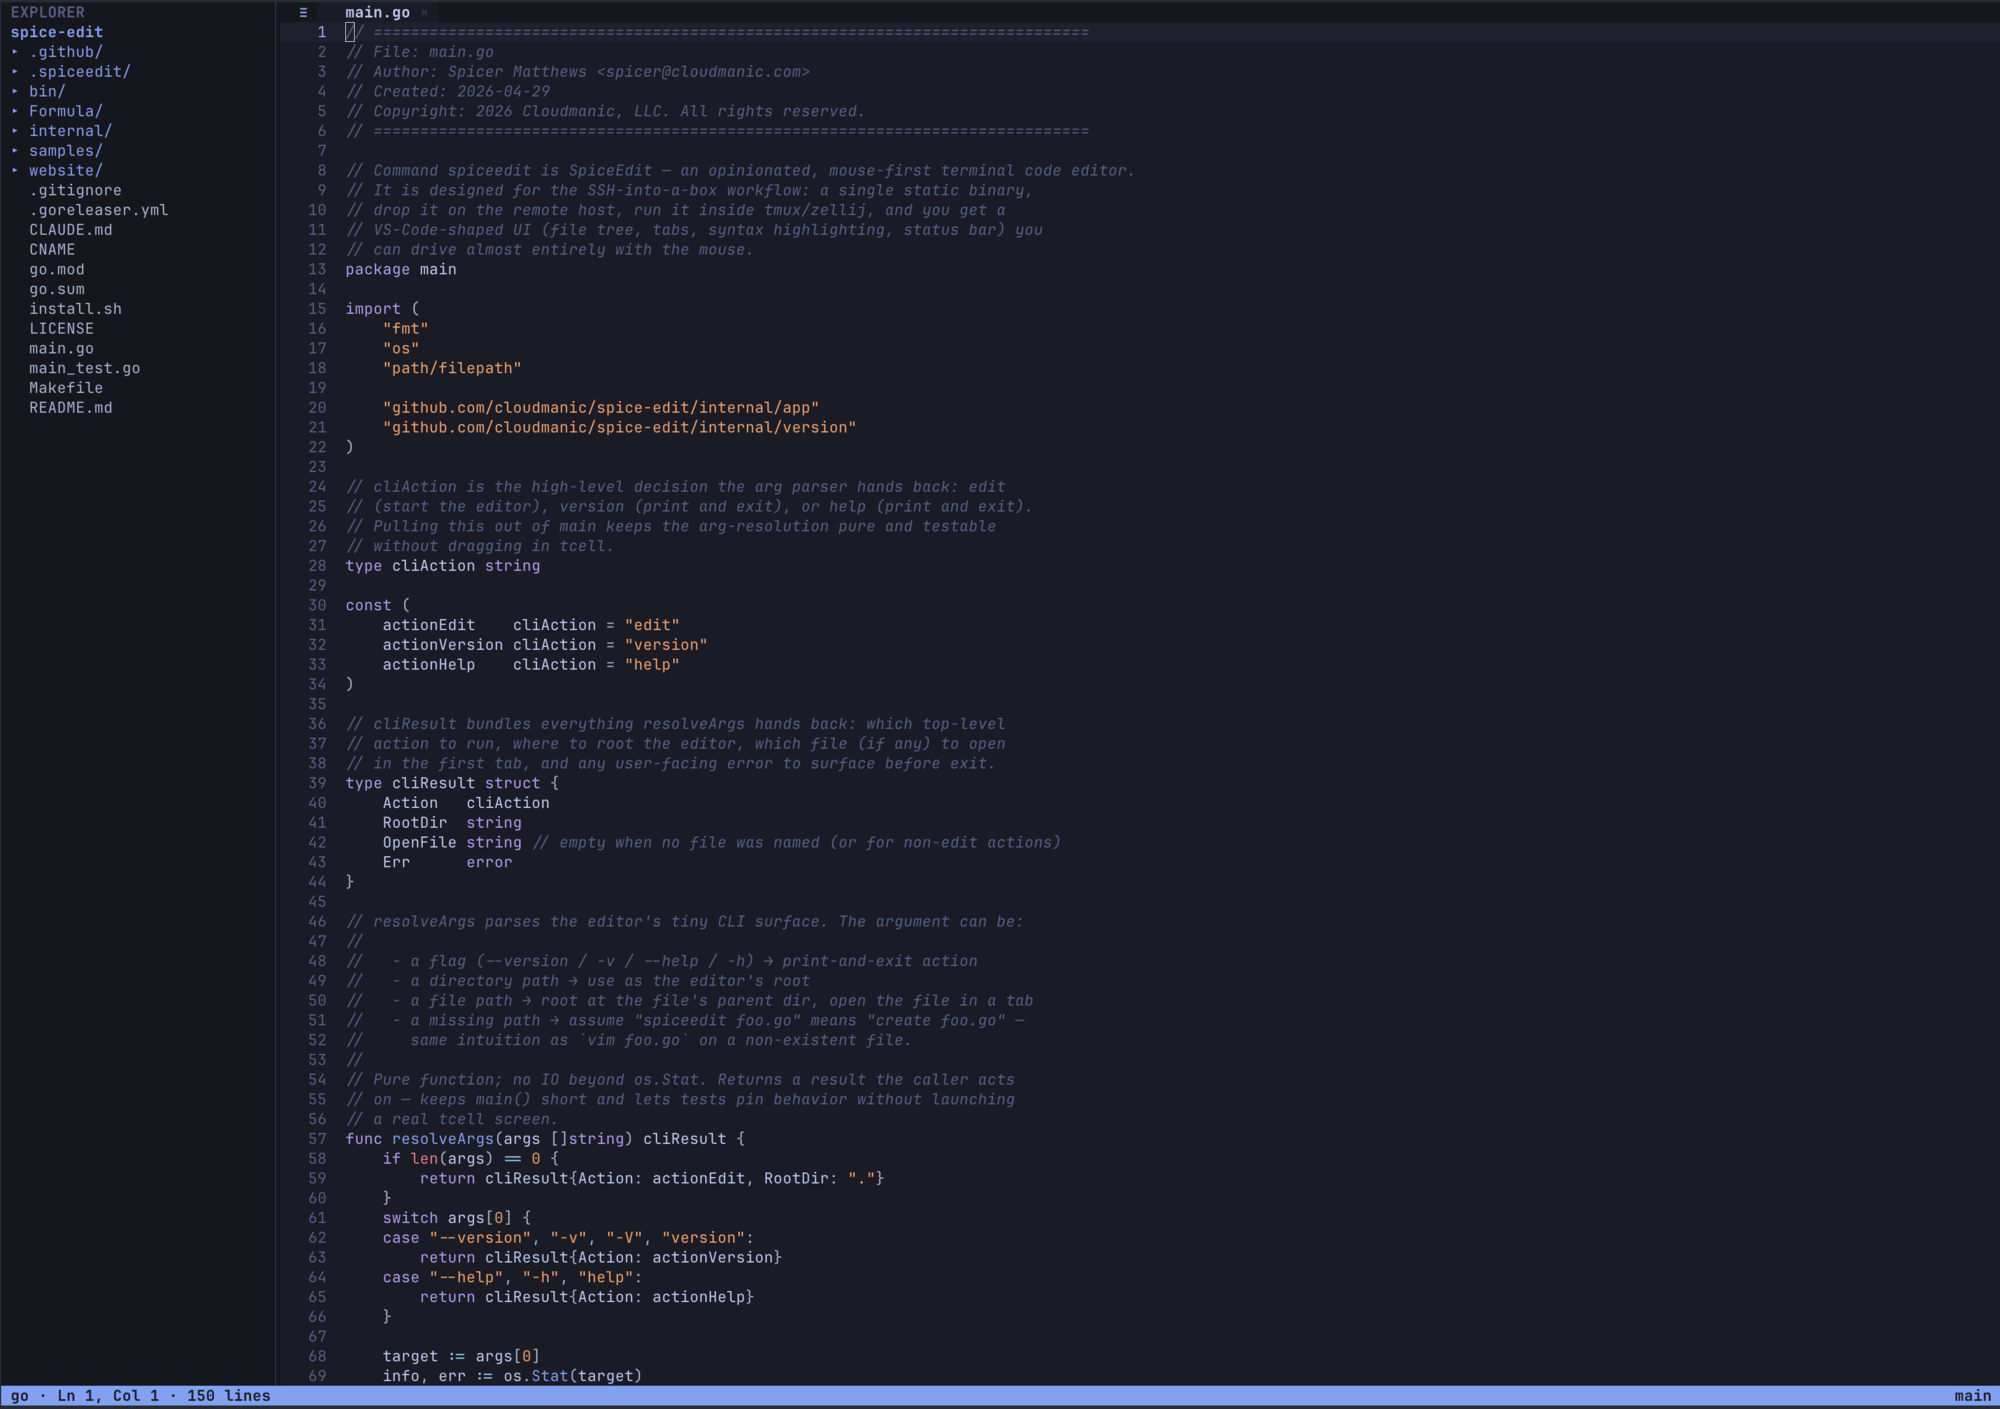Place cursor on 'package main' line
The height and width of the screenshot is (1409, 2000).
(x=401, y=270)
